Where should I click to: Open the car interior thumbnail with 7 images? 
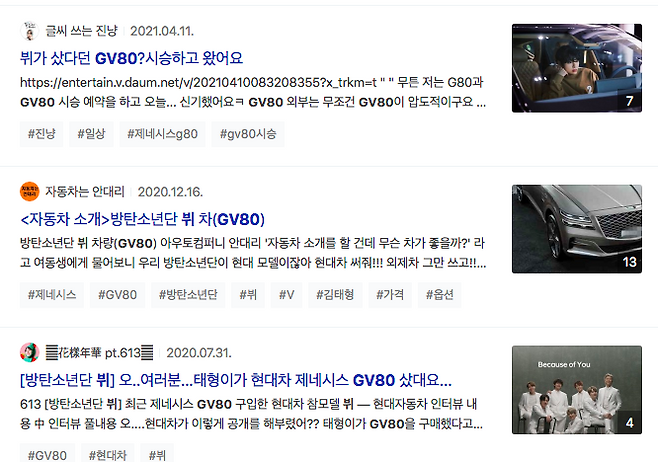pos(577,68)
